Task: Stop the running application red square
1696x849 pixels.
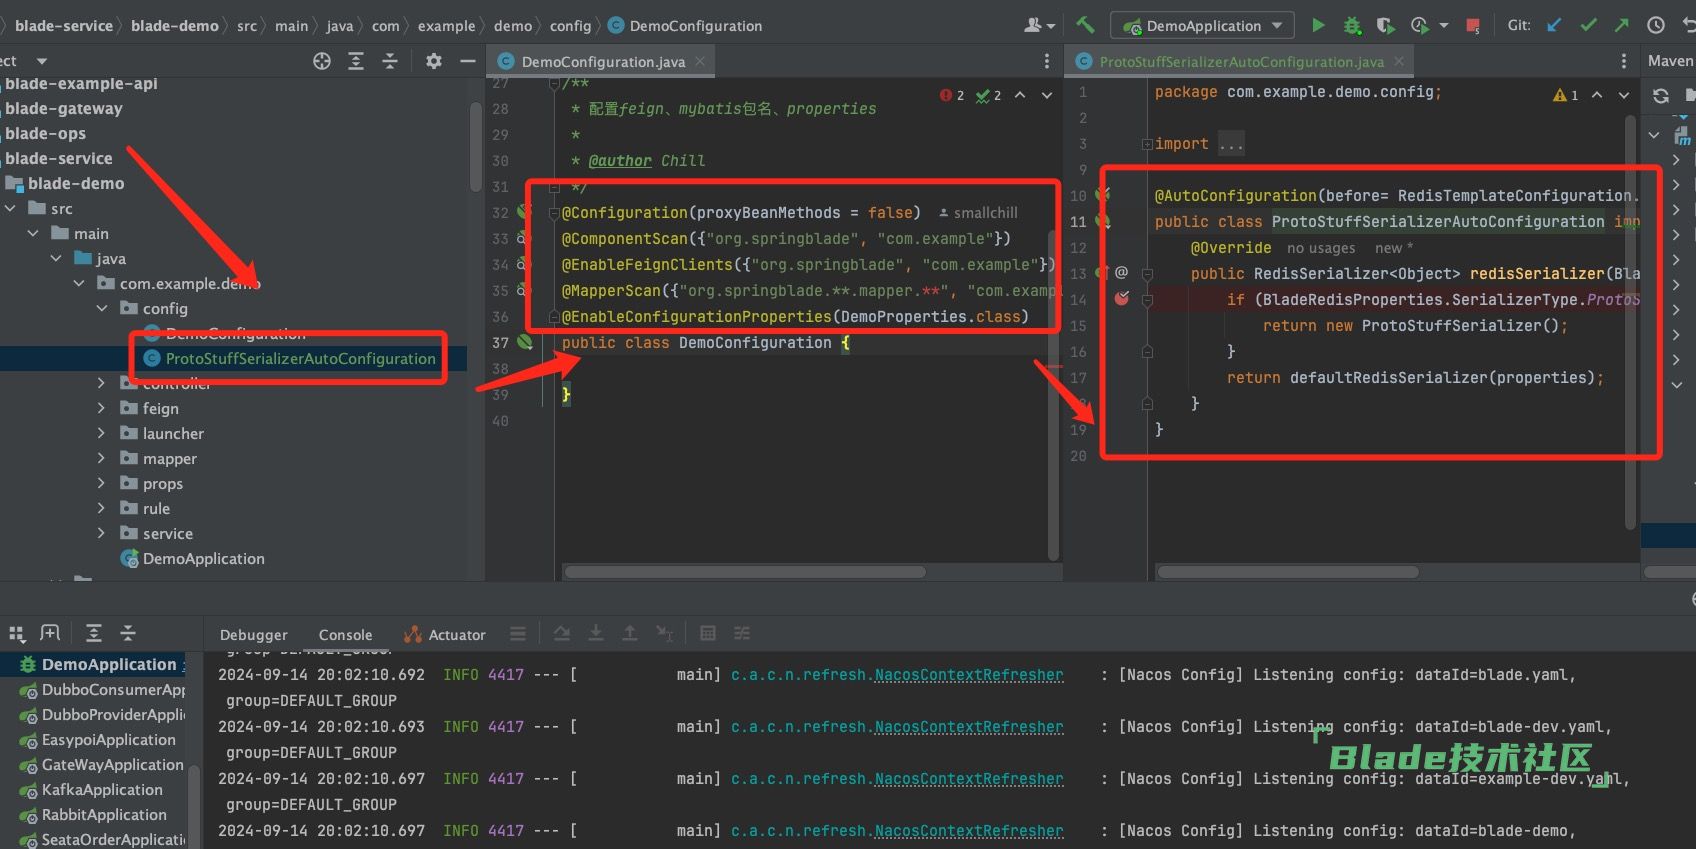Action: (1473, 25)
